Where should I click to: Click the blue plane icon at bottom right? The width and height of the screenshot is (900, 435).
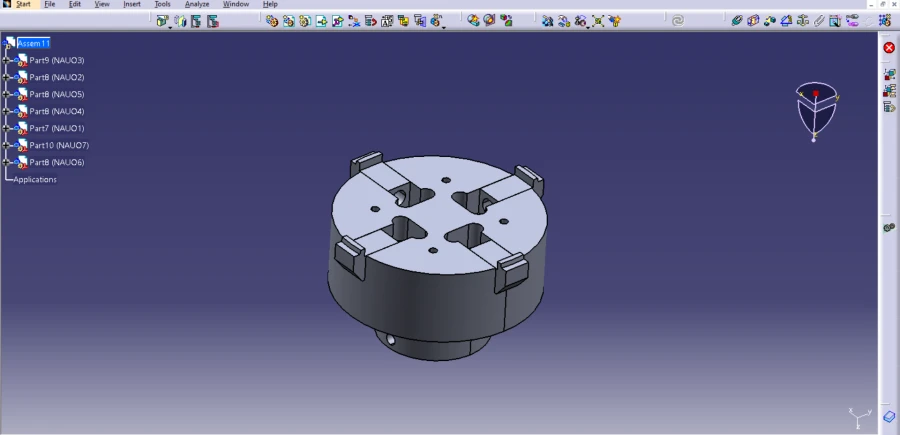point(889,416)
